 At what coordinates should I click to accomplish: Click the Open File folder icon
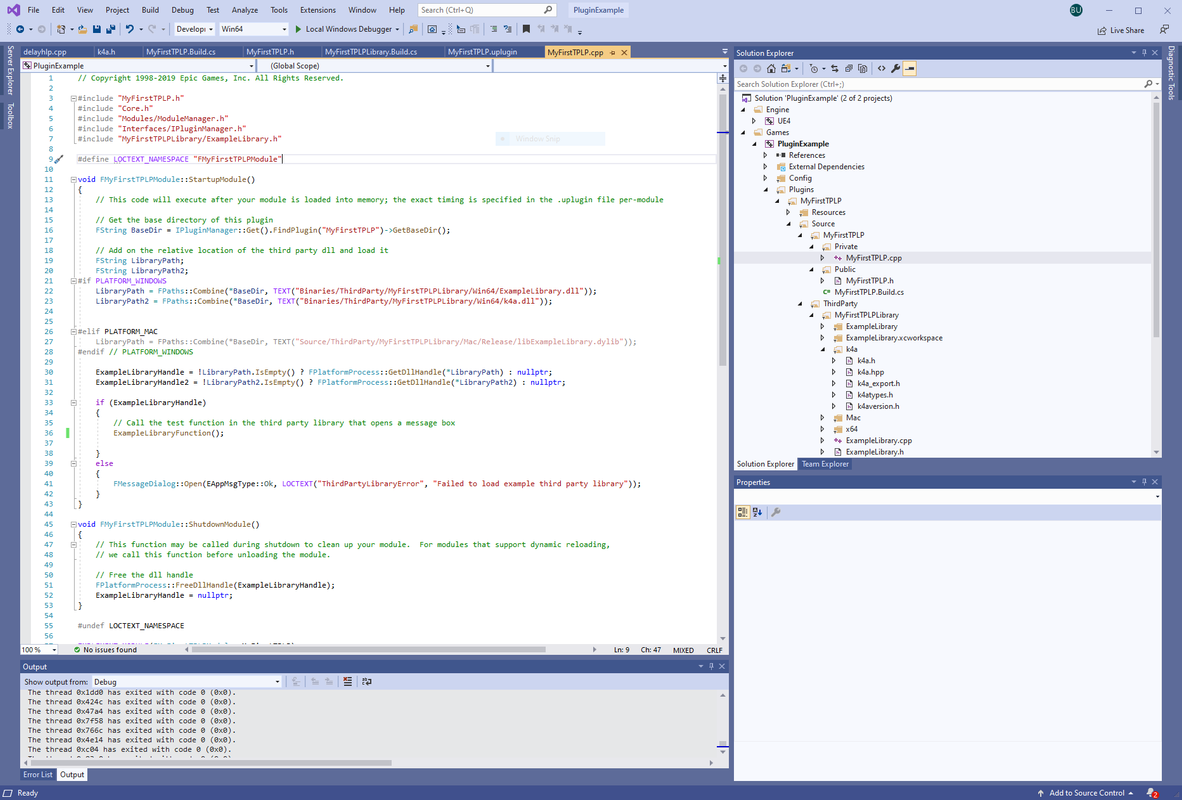pos(82,29)
